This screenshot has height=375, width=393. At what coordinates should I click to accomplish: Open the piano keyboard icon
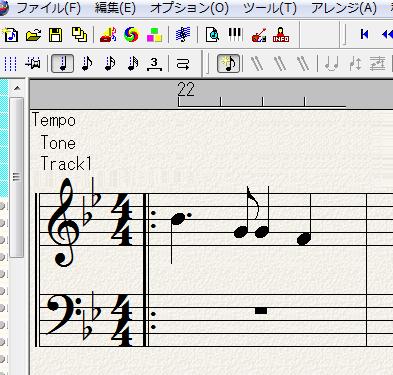click(235, 35)
